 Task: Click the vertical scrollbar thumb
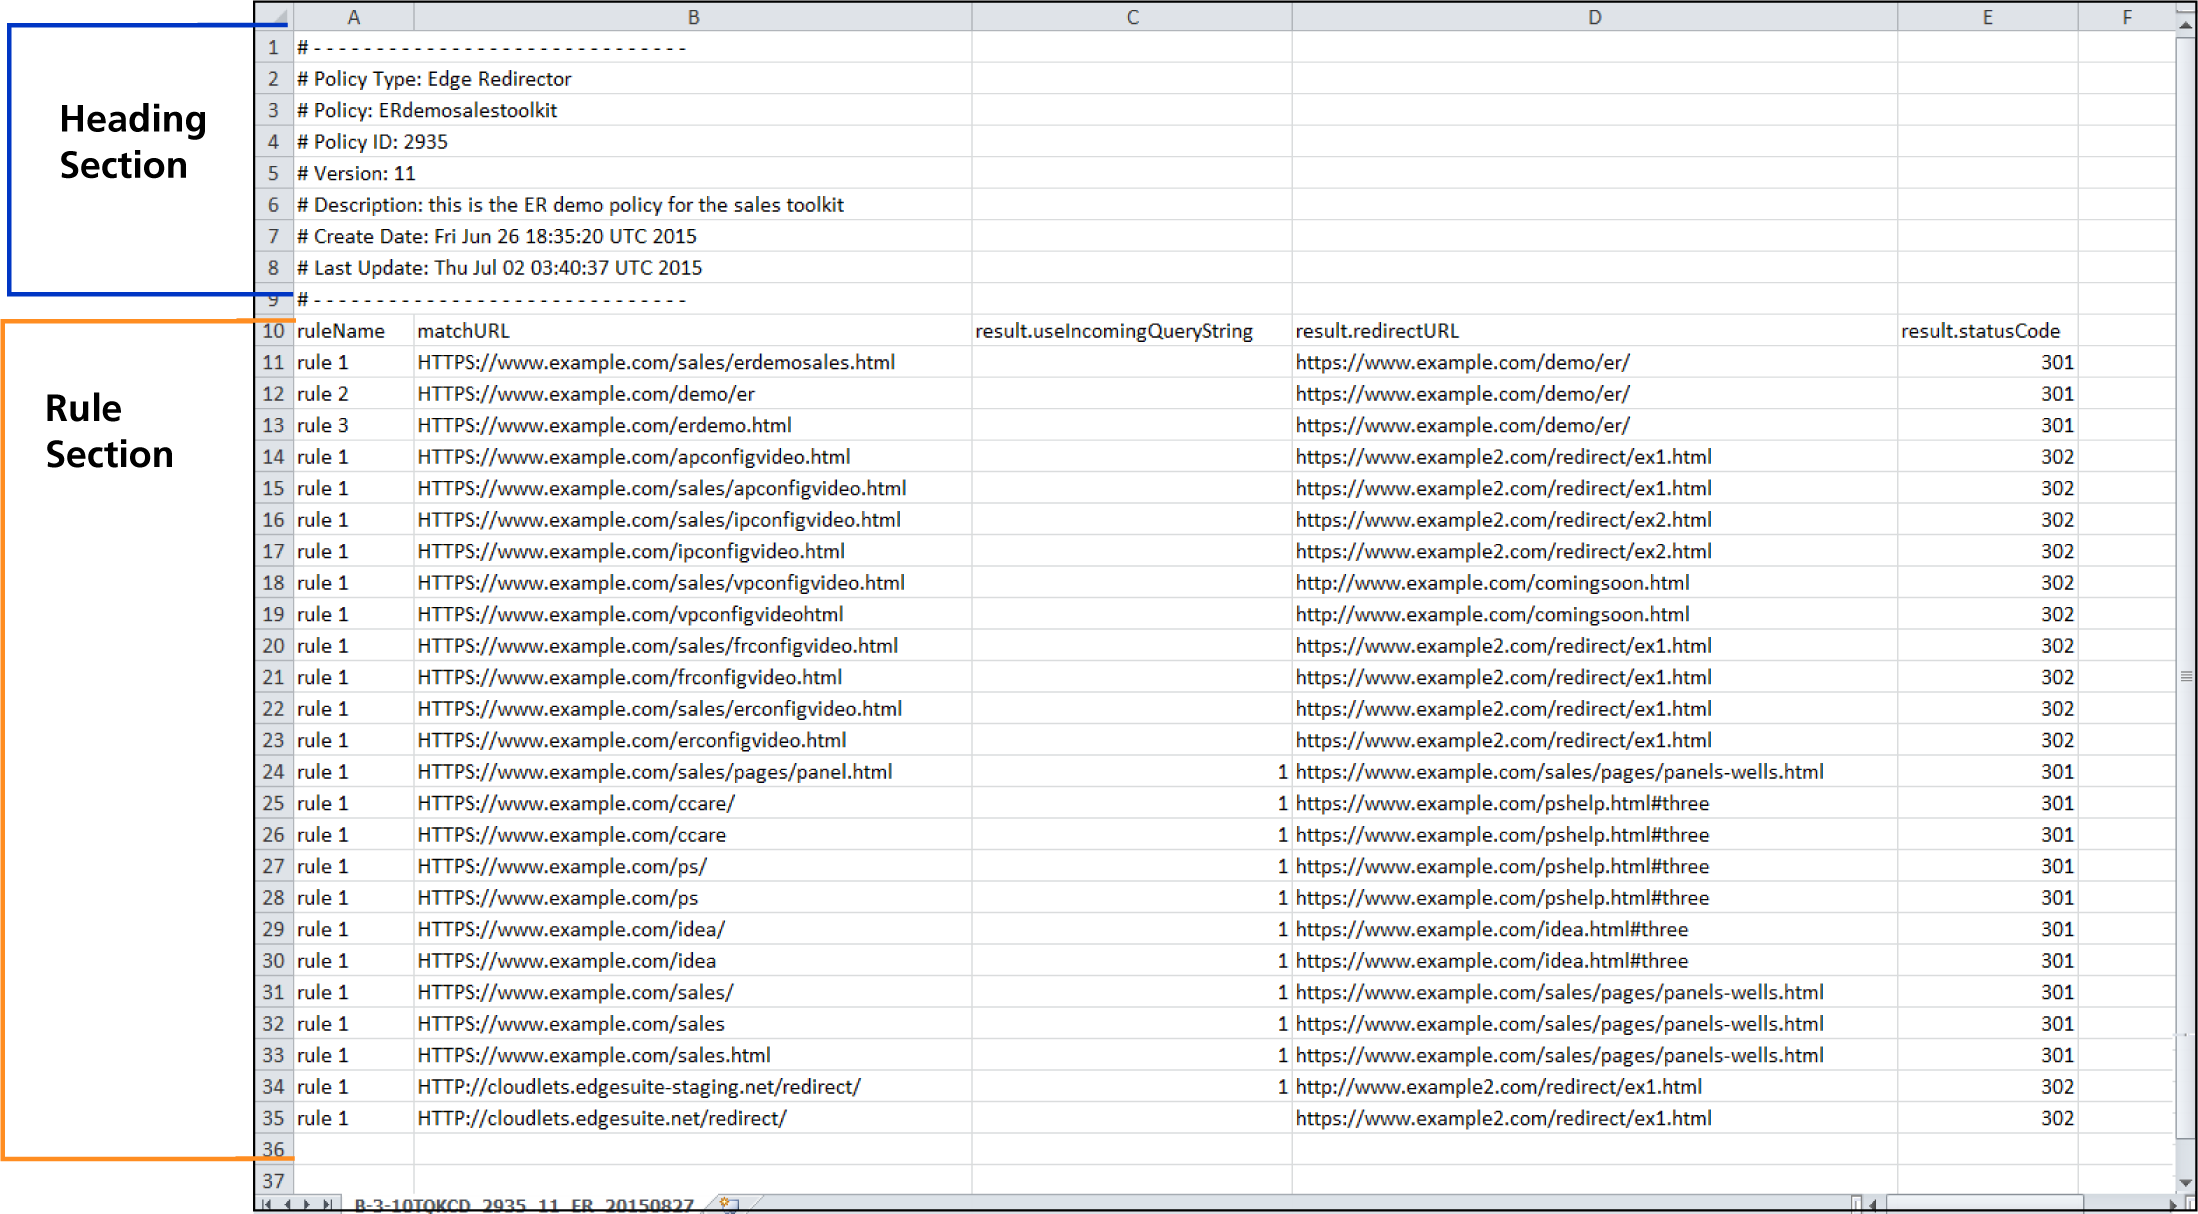pyautogui.click(x=2186, y=676)
